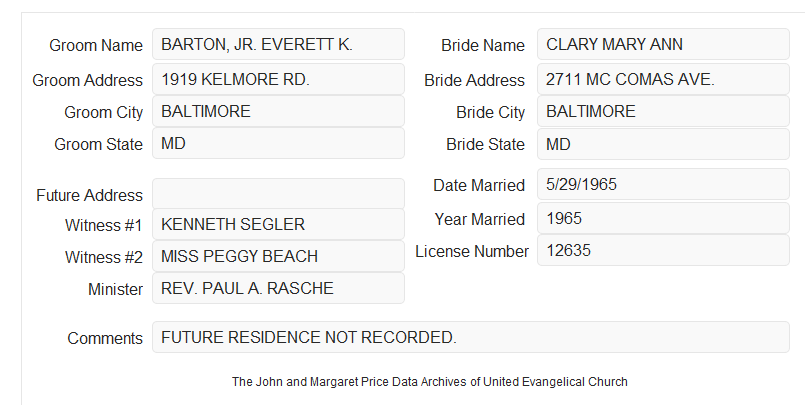Focus the Minister field REV. PAUL A. RASCHE

point(278,288)
